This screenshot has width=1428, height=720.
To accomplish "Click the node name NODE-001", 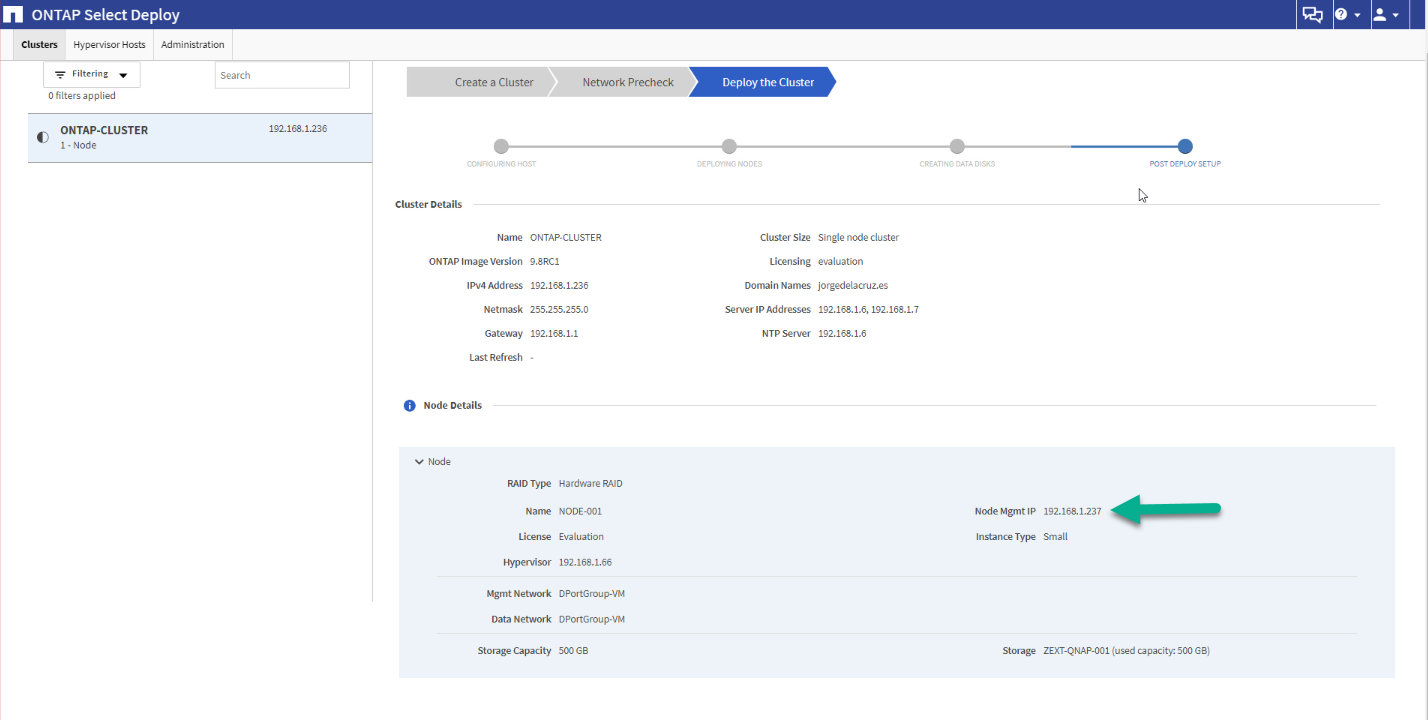I will tap(580, 511).
